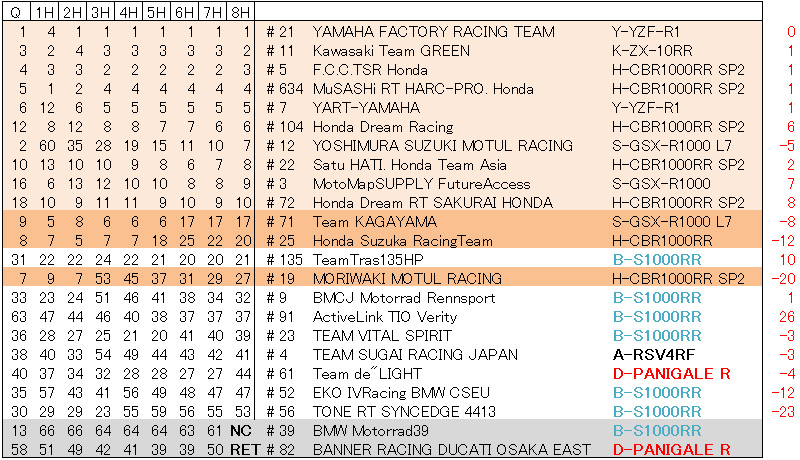The width and height of the screenshot is (800, 460).
Task: Click B-S1000RR in BMW Motorrad39 row
Action: coord(657,431)
